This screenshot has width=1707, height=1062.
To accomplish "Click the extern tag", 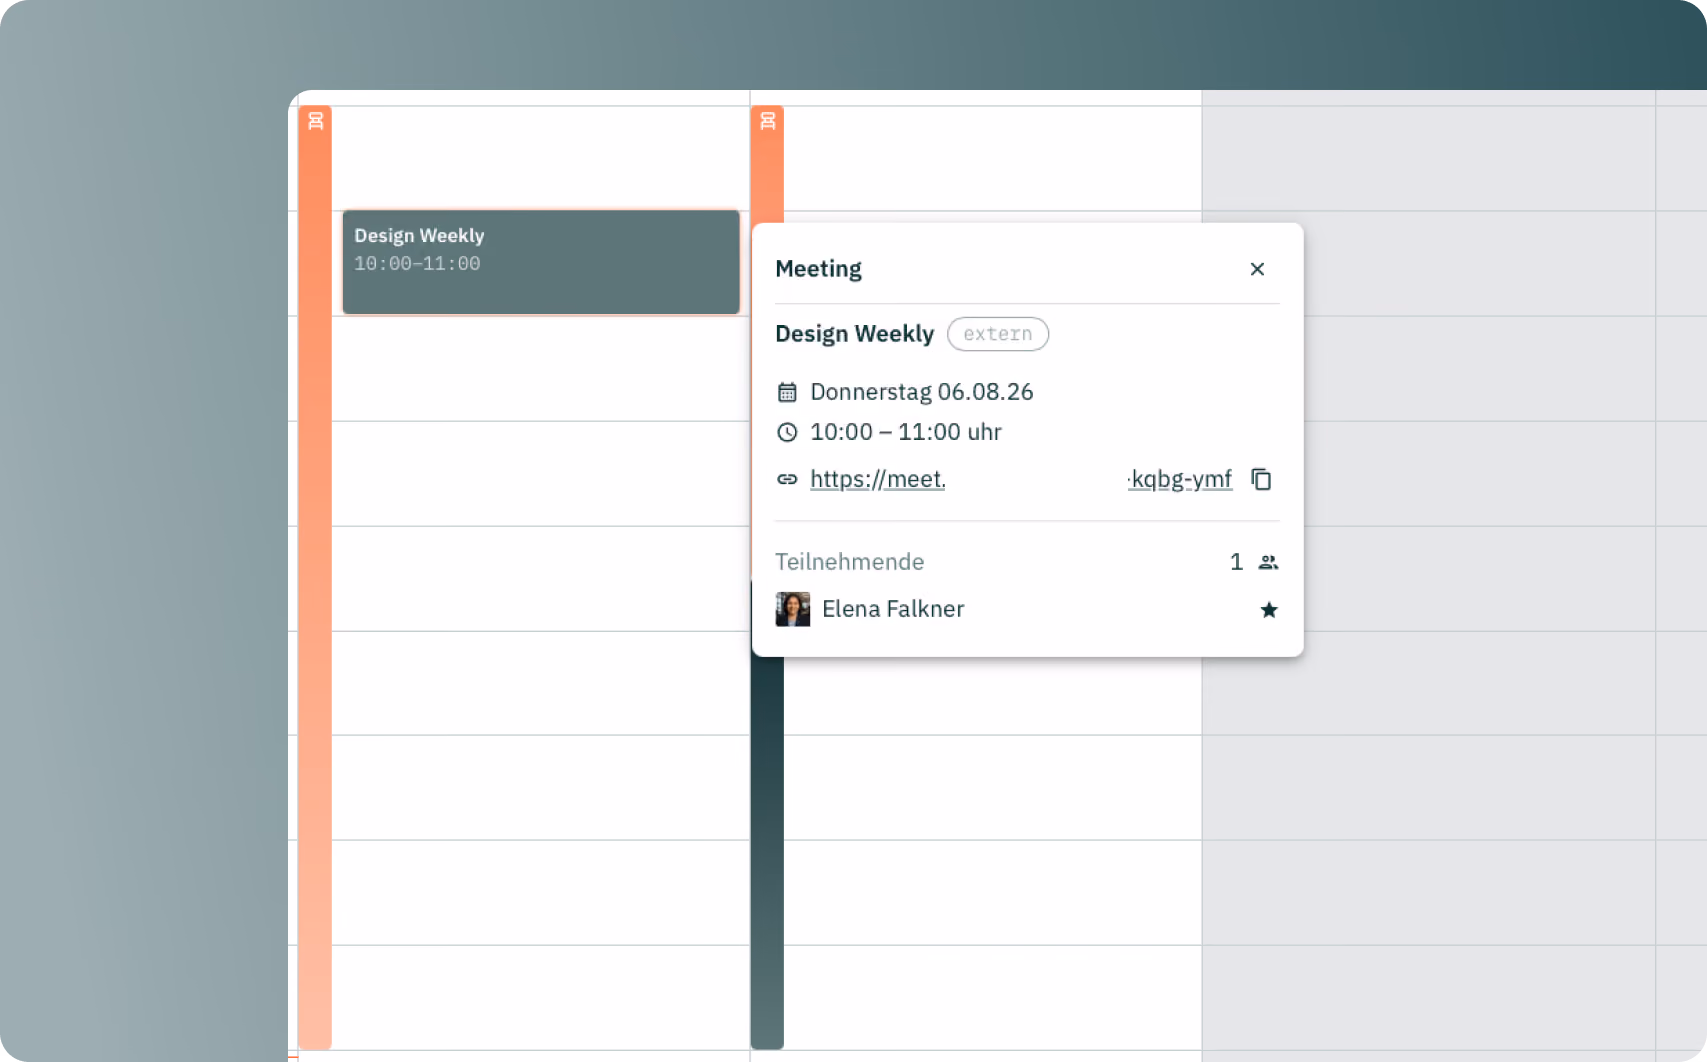I will 998,334.
